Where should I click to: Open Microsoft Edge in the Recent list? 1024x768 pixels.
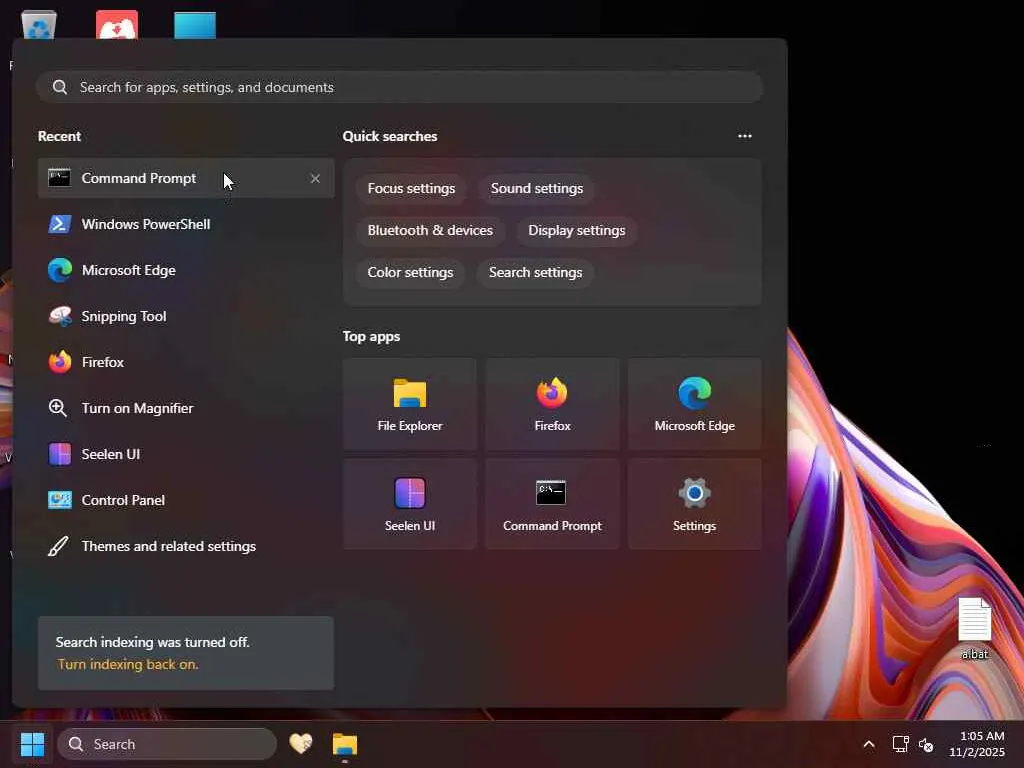pos(186,270)
